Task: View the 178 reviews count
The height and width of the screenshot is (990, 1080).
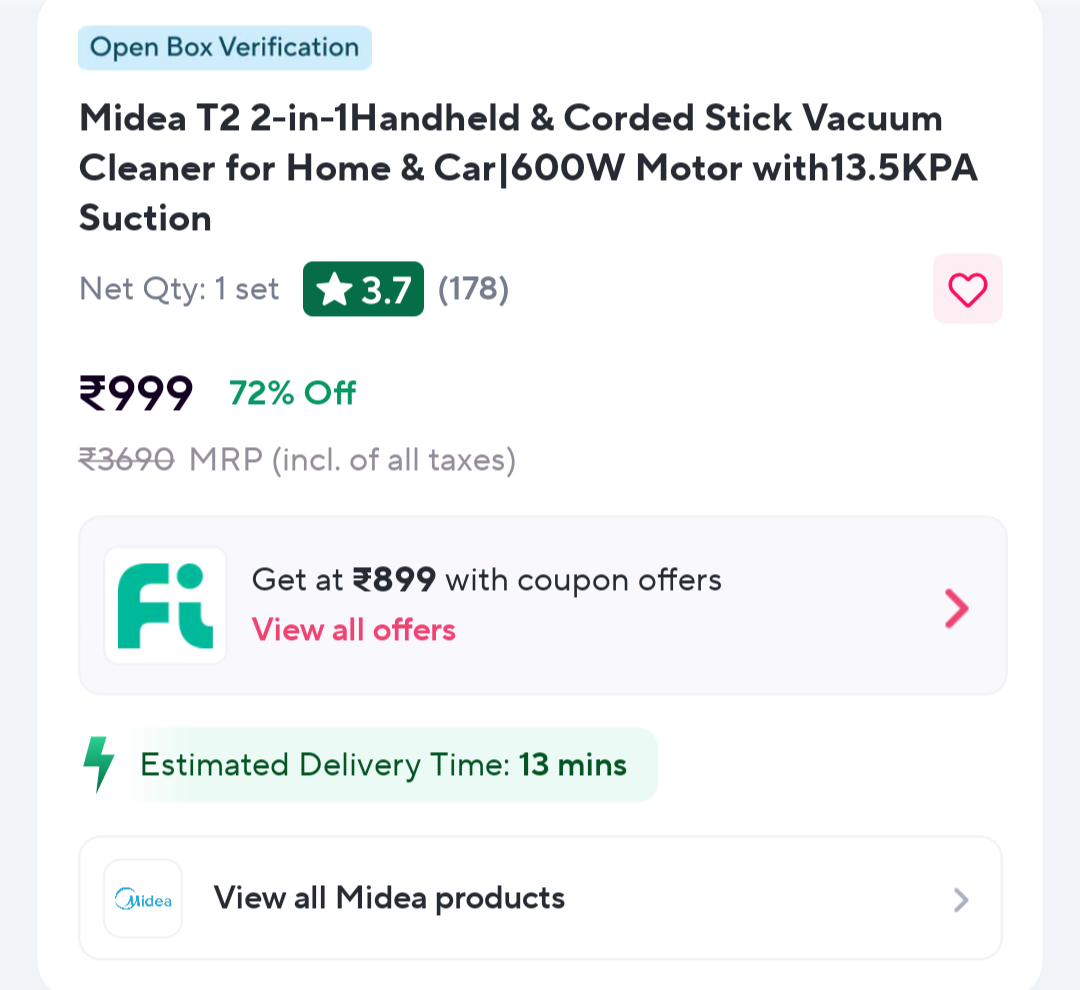Action: point(474,290)
